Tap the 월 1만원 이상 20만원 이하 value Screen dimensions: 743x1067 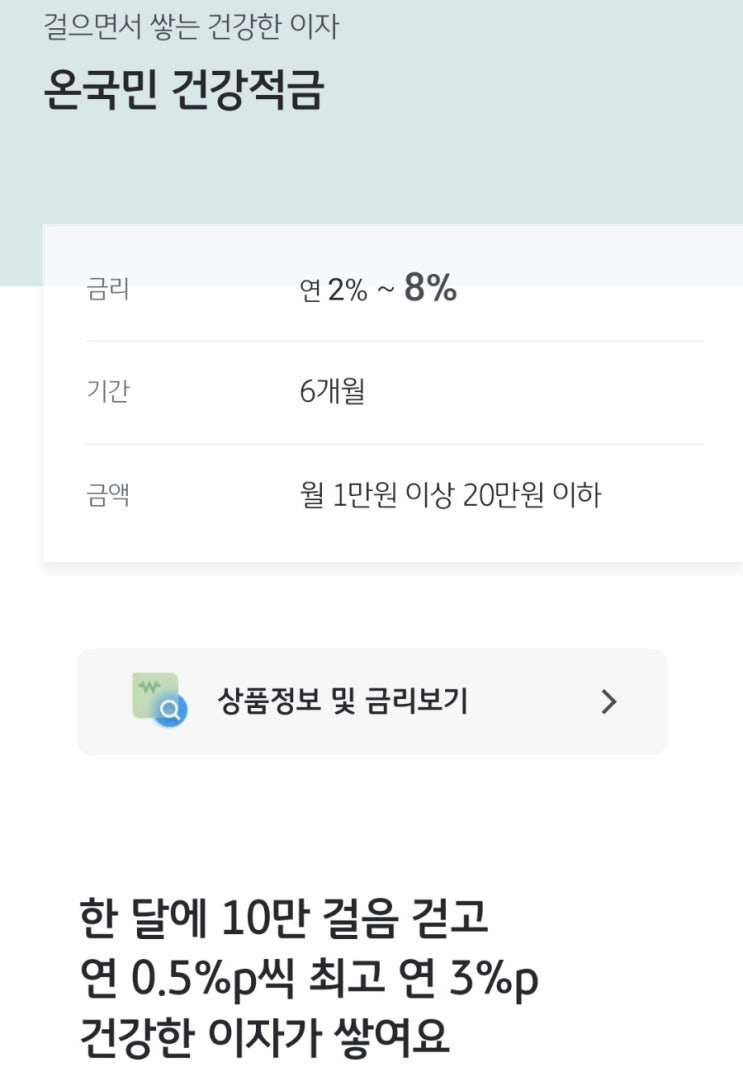pos(450,495)
